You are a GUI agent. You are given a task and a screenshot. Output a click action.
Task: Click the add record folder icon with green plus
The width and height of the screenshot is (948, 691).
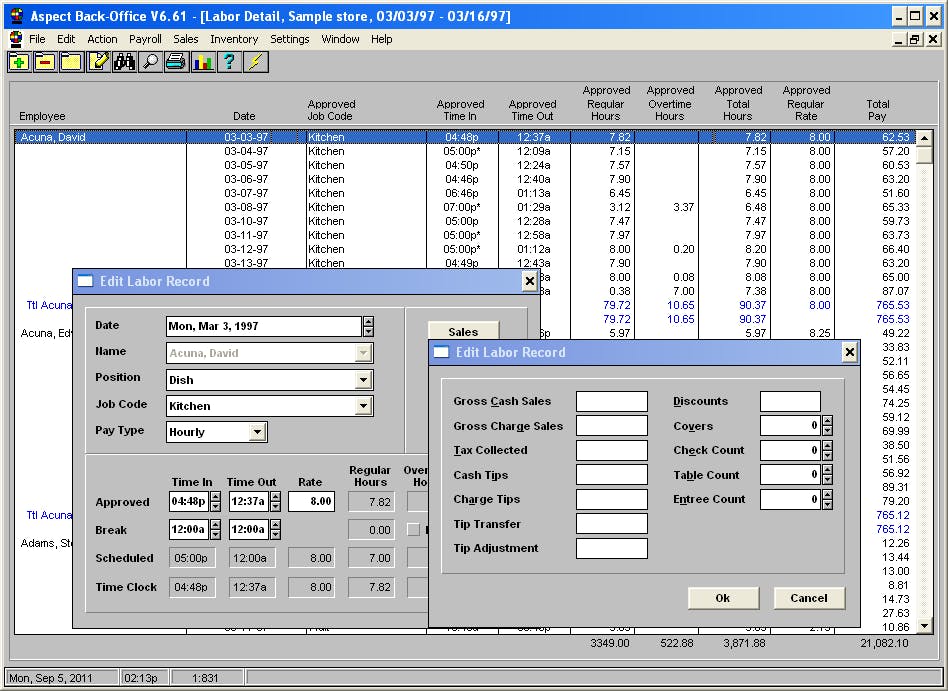click(x=19, y=62)
